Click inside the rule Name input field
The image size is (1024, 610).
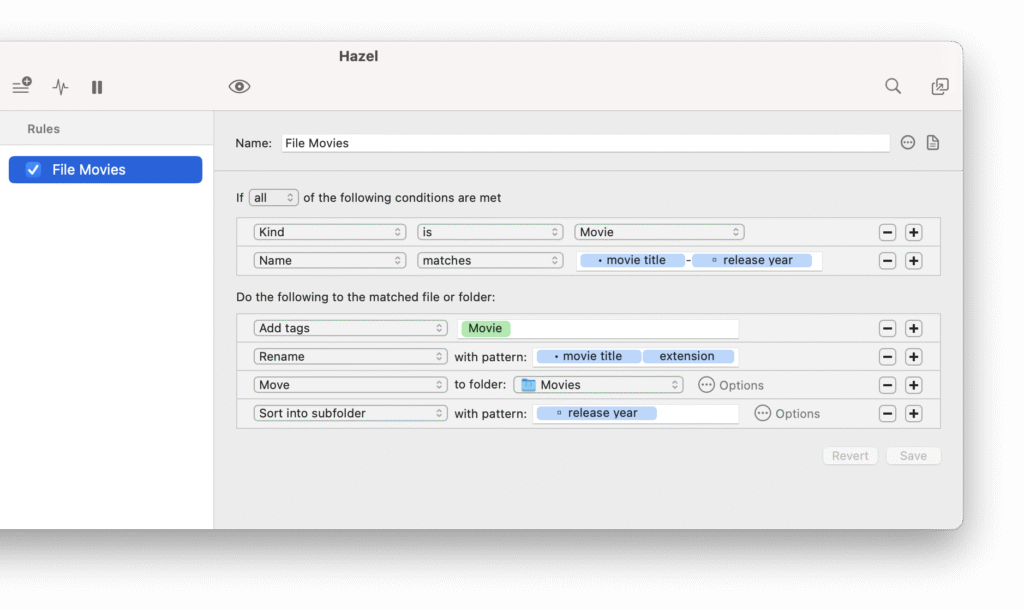580,142
